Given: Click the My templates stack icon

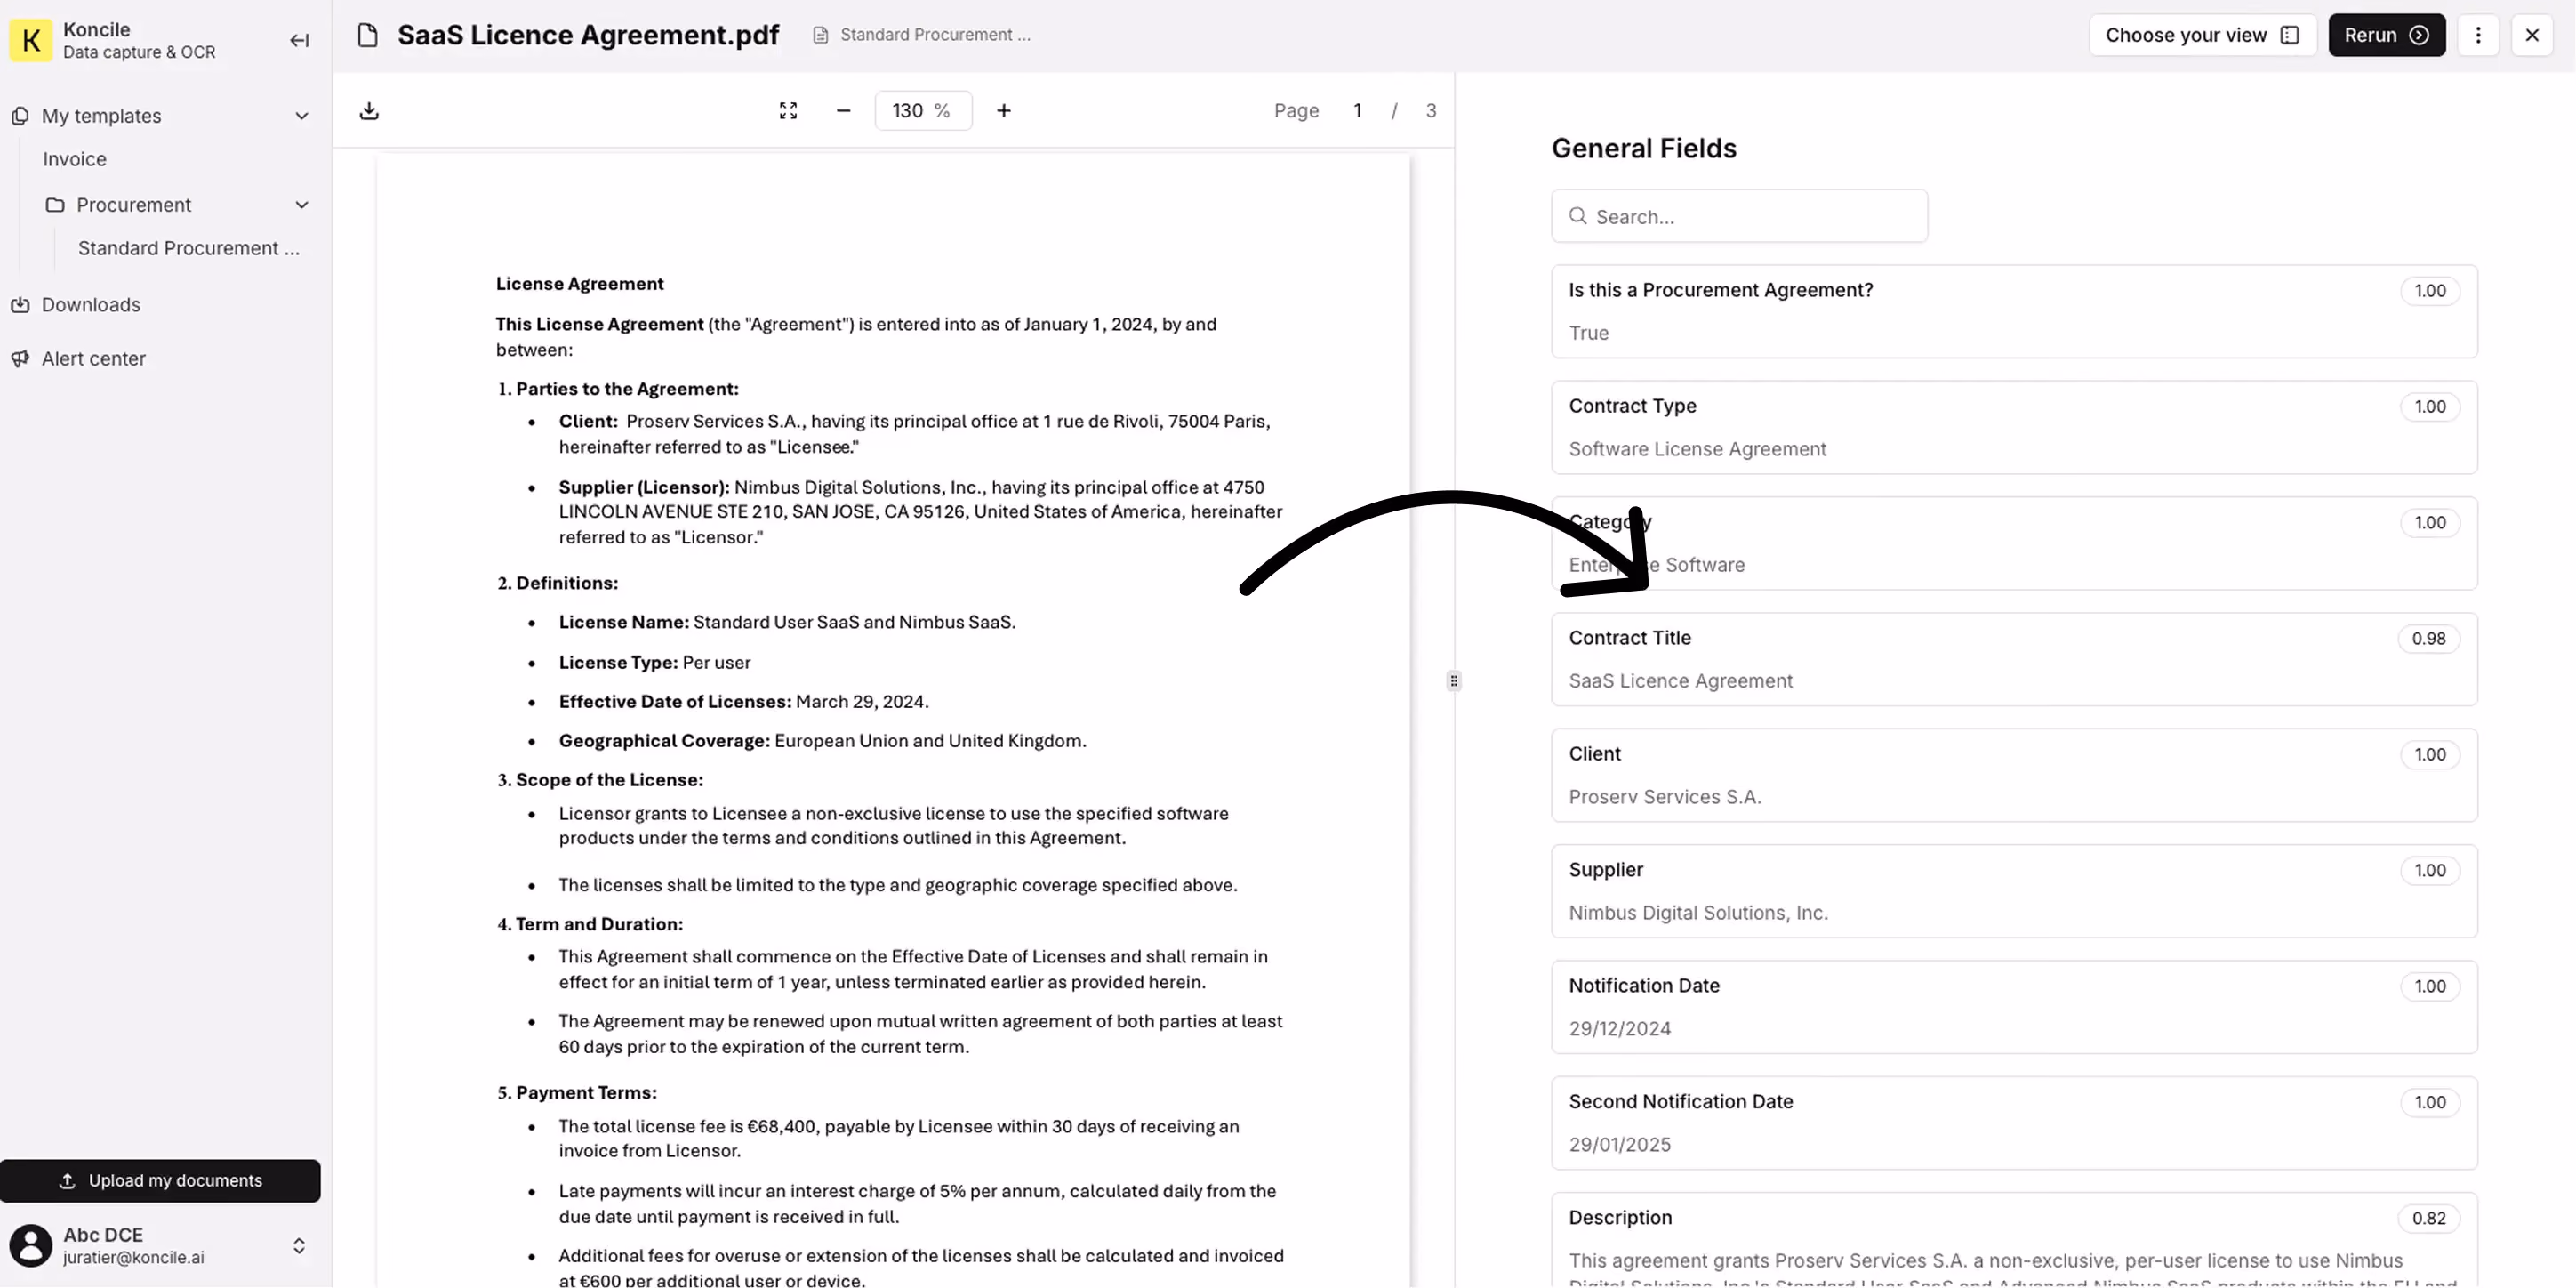Looking at the screenshot, I should pos(20,116).
